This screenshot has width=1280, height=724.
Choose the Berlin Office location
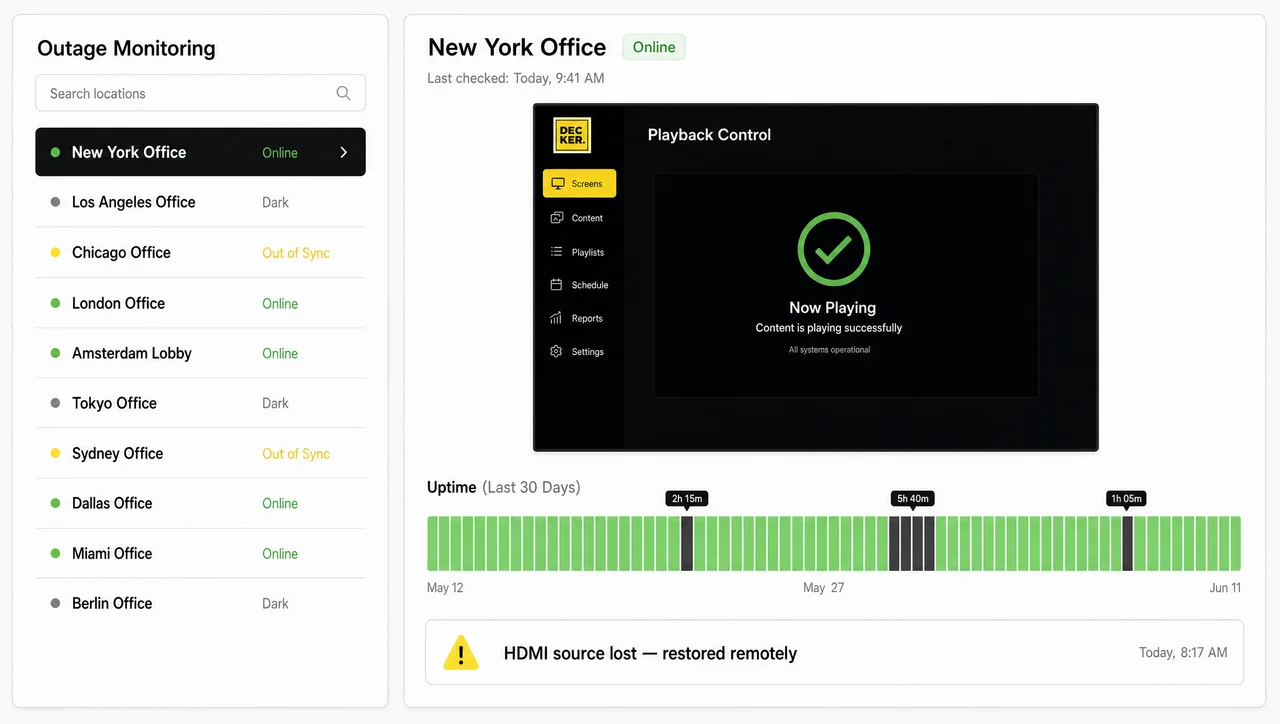[200, 603]
